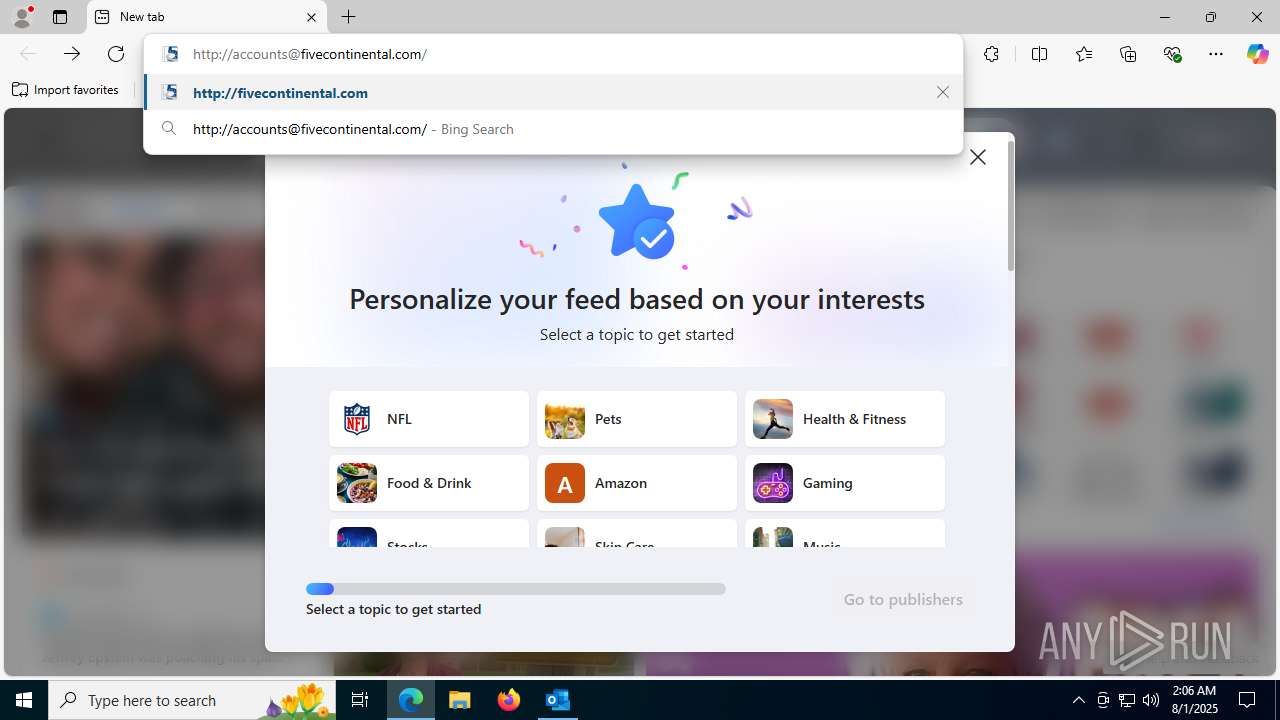Click the Food & Drink photo thumbnail
The image size is (1280, 720).
click(x=357, y=483)
